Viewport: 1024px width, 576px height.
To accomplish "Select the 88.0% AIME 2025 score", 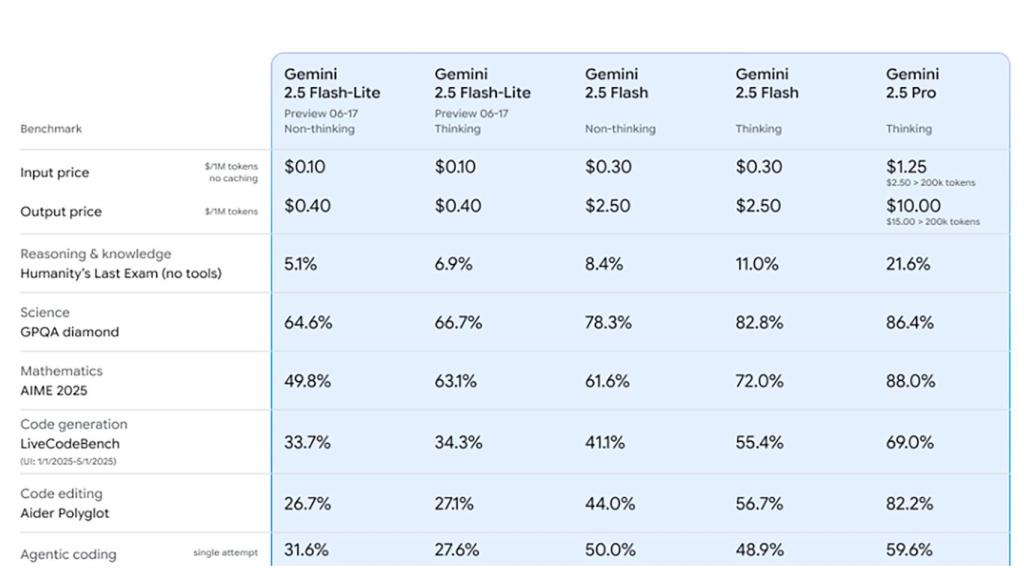I will 910,381.
